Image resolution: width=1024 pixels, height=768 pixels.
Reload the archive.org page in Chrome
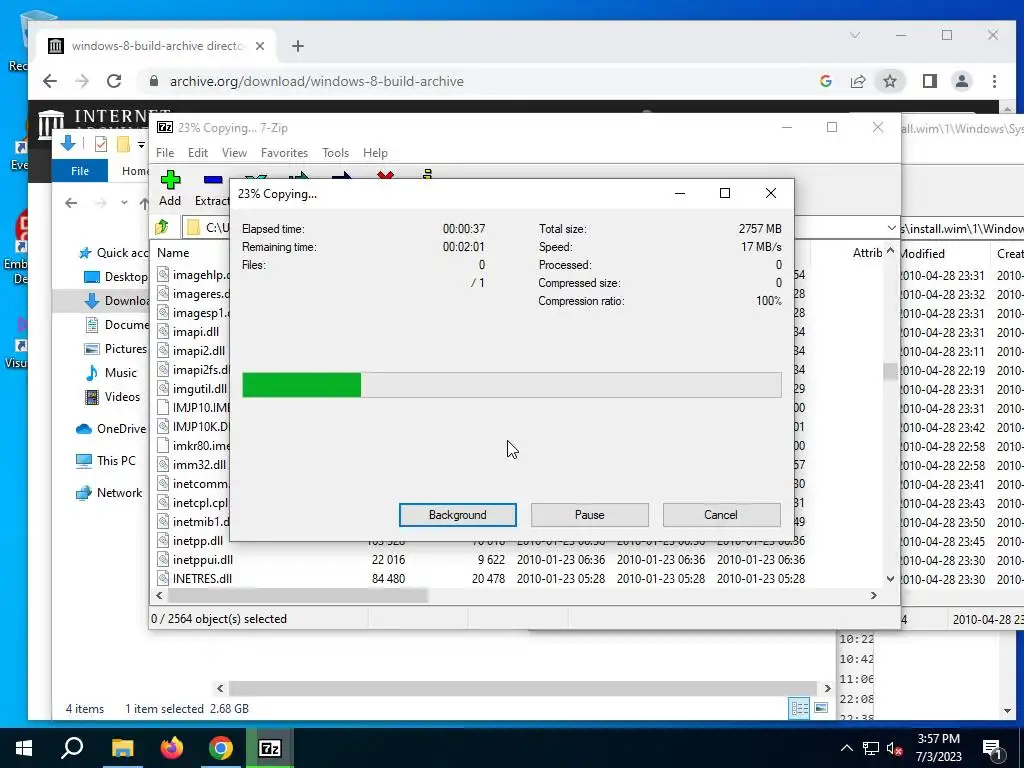click(x=114, y=81)
